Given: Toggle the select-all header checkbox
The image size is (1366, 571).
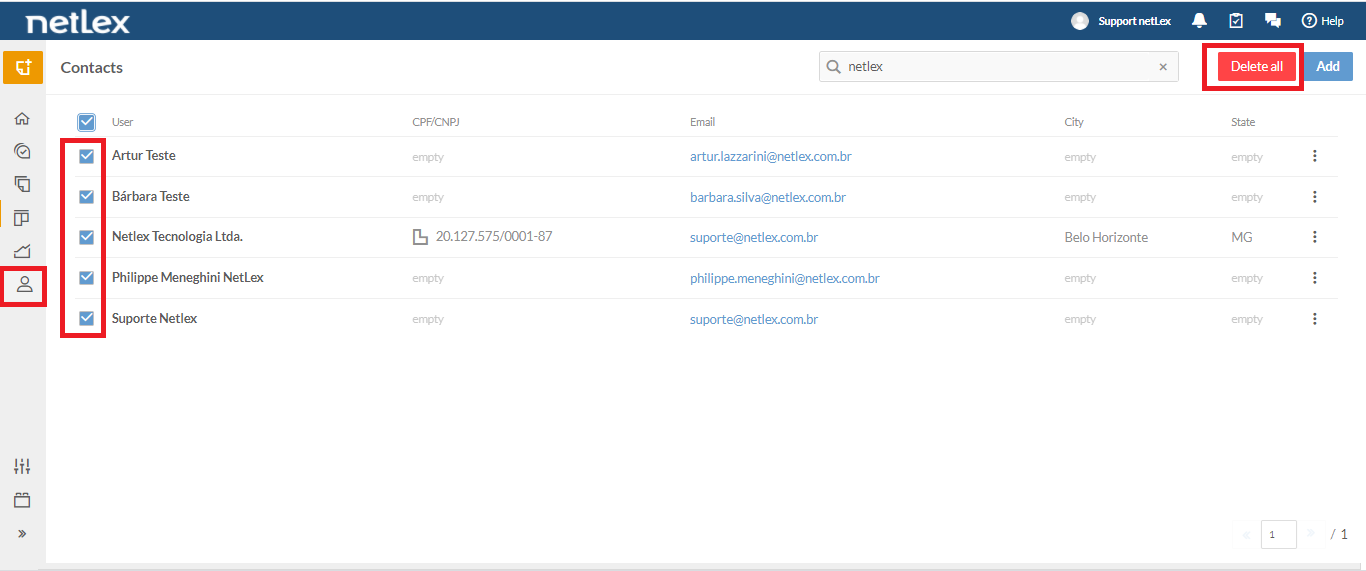Looking at the screenshot, I should 87,122.
